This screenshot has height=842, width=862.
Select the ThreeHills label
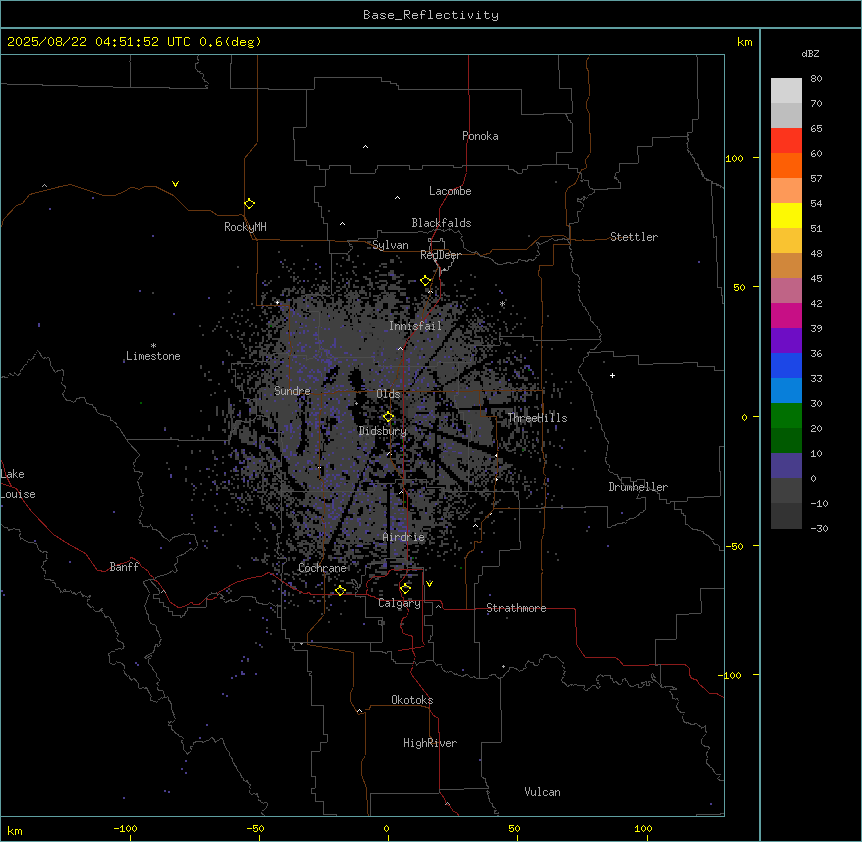pos(538,418)
